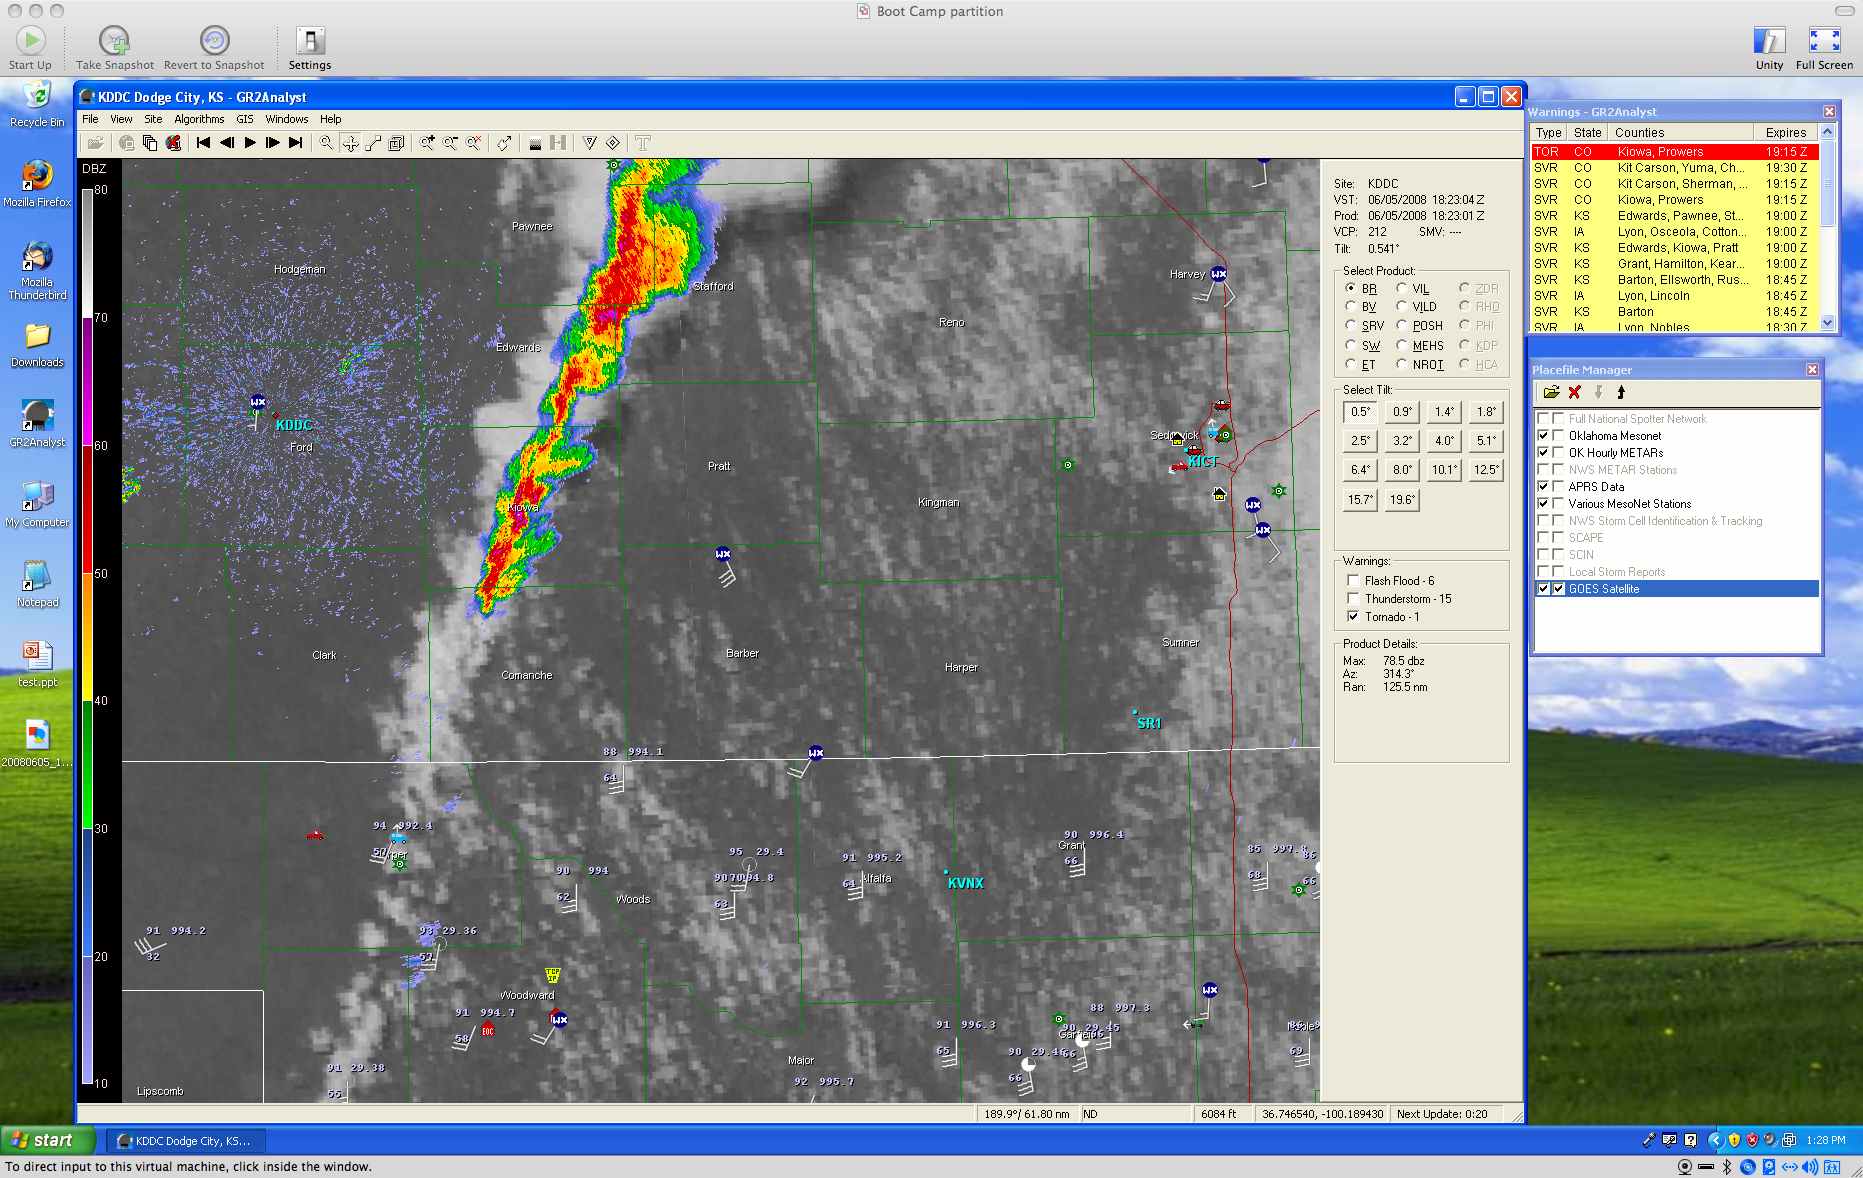
Task: Choose the 1.4° tilt button
Action: [x=1445, y=411]
